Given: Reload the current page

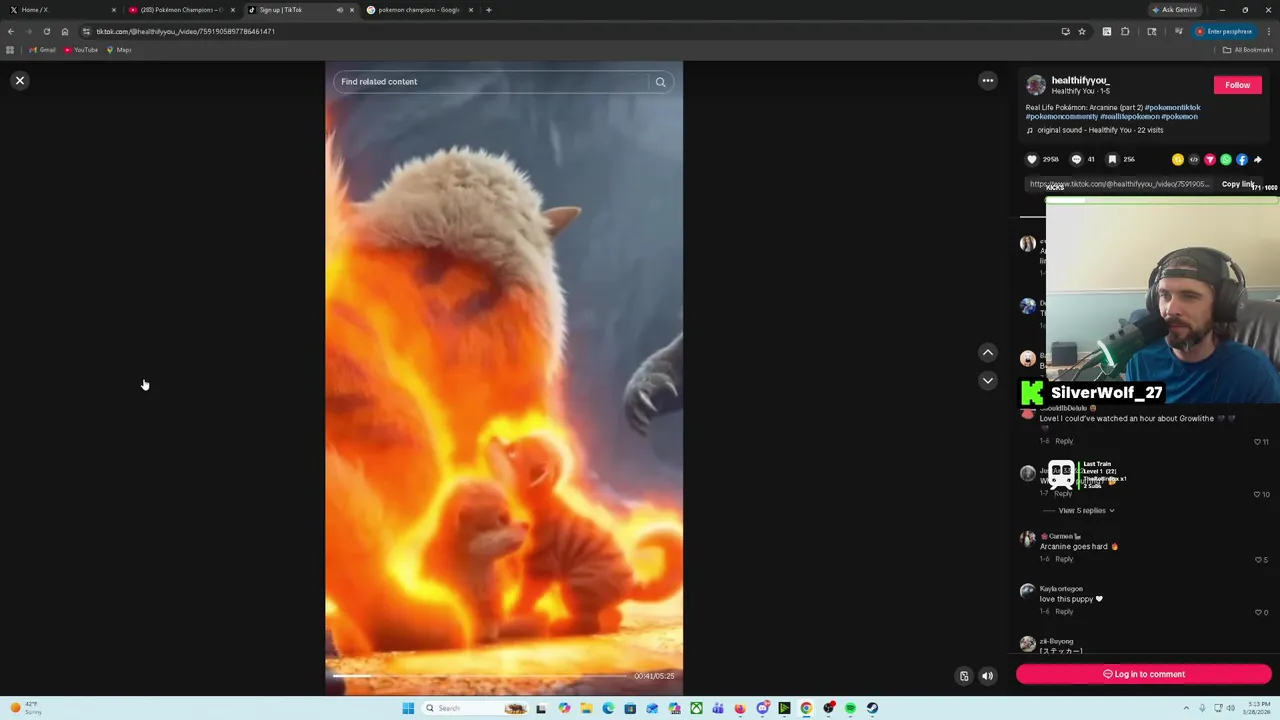Looking at the screenshot, I should pyautogui.click(x=47, y=31).
